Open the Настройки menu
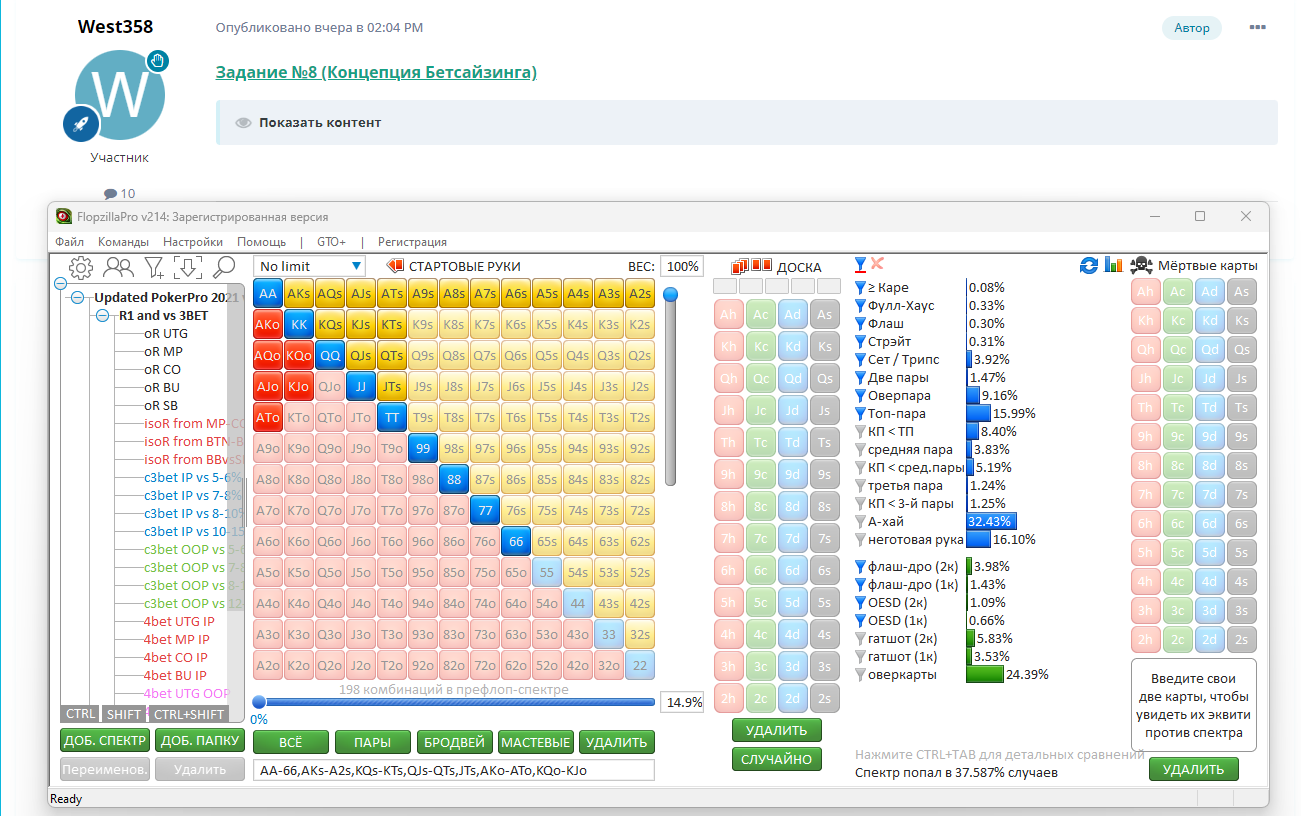Screen dimensions: 1301x816 coord(193,242)
